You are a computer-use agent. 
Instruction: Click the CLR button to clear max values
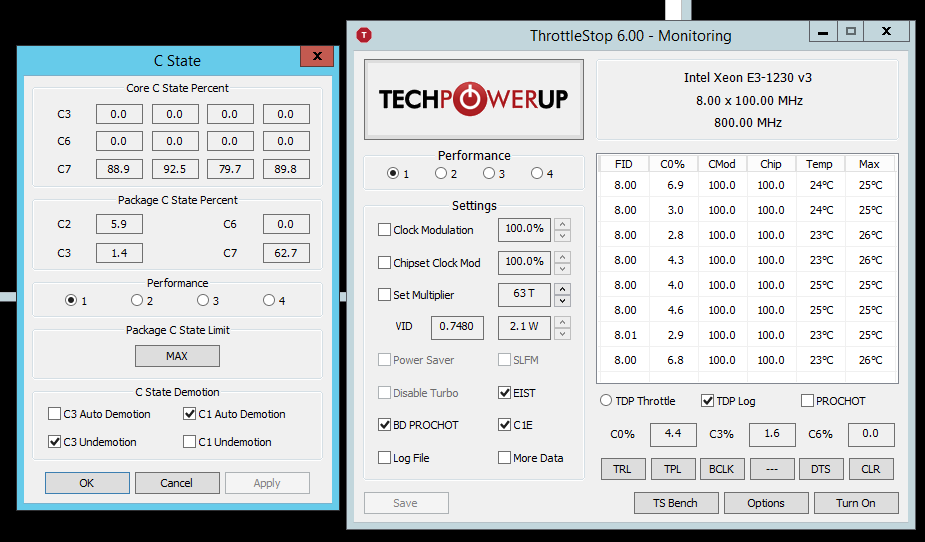tap(871, 469)
